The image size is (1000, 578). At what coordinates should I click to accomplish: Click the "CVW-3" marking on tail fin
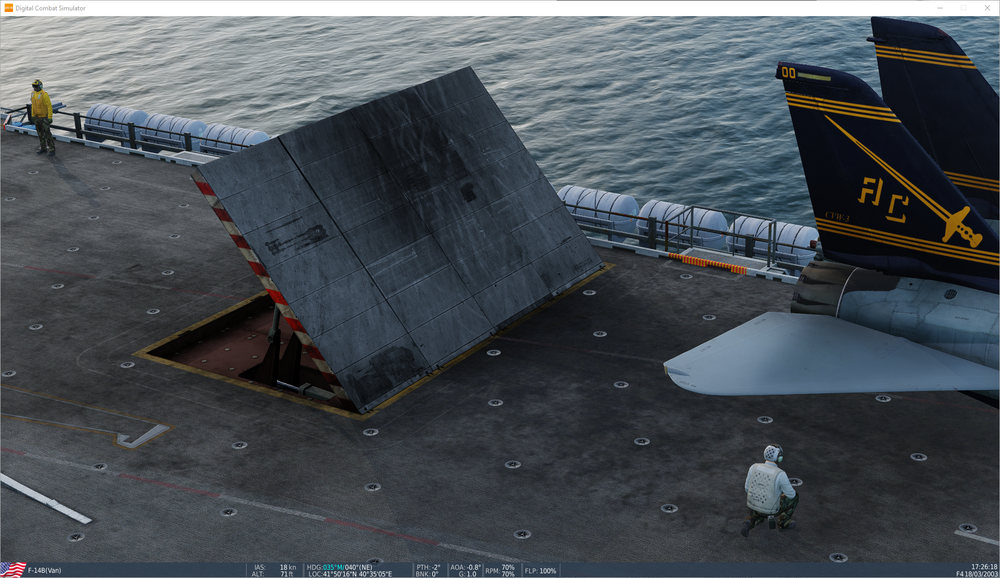837,216
